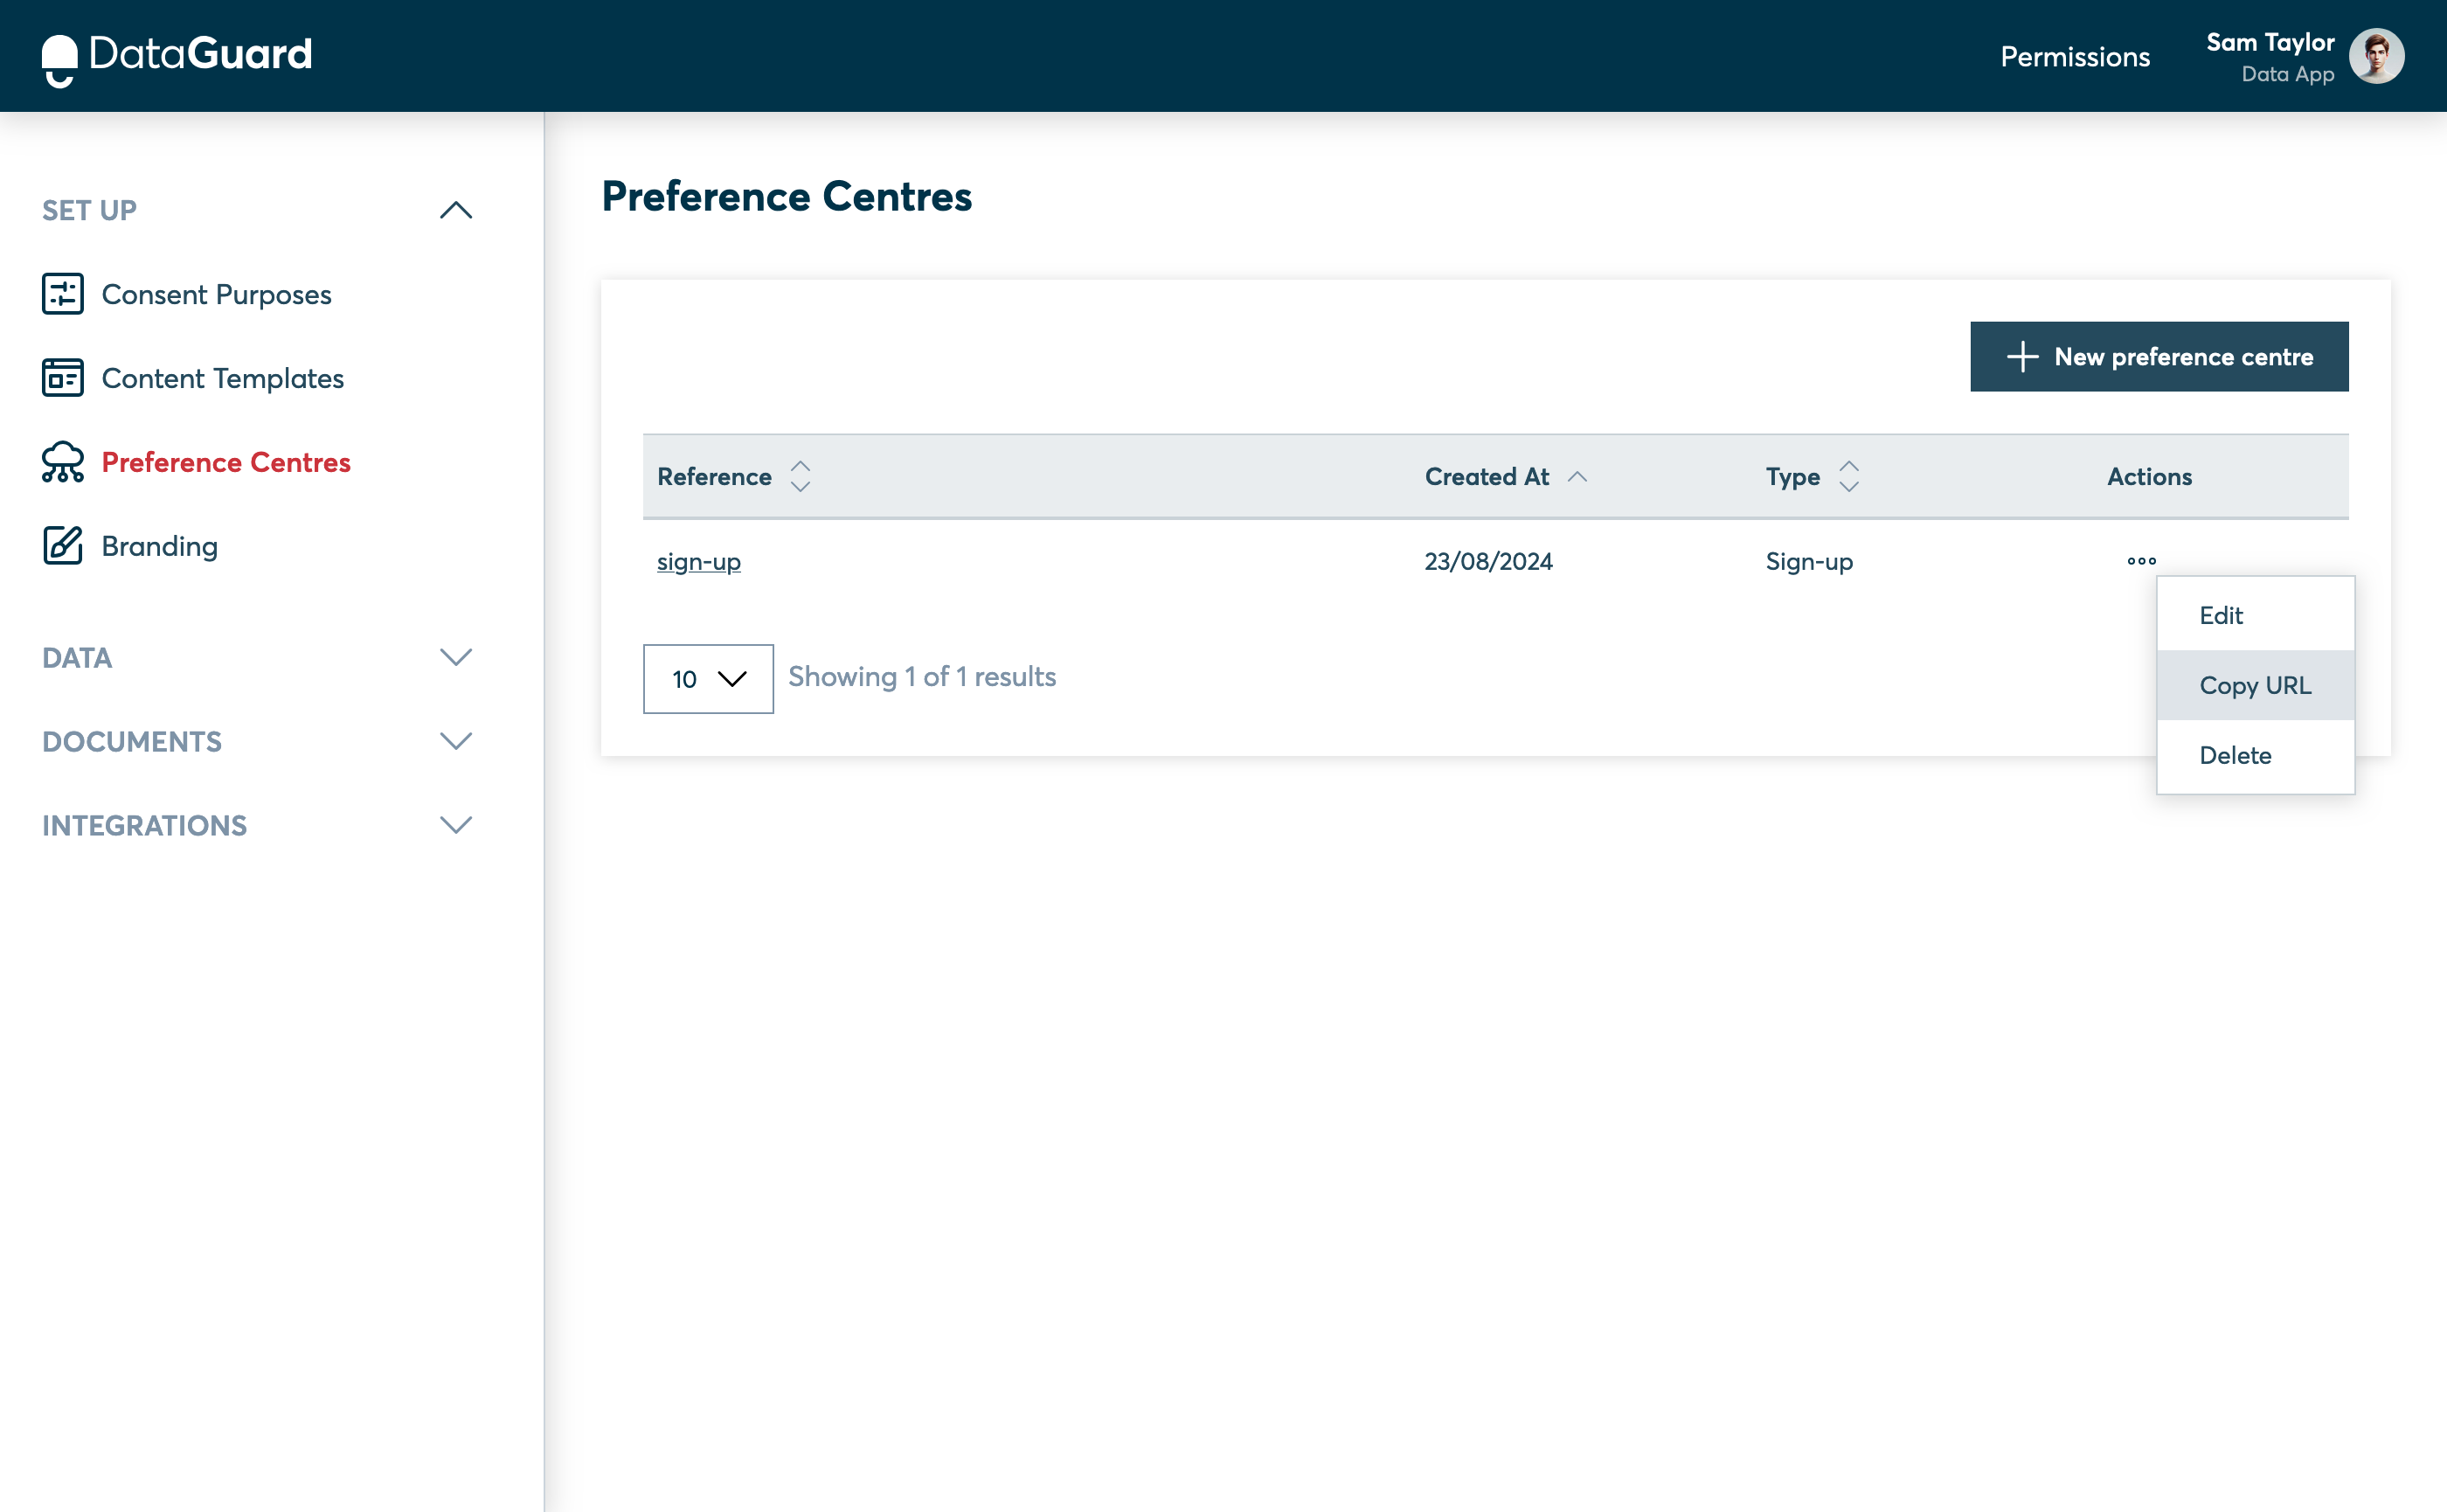
Task: Click the Content Templates icon in sidebar
Action: pos(63,378)
